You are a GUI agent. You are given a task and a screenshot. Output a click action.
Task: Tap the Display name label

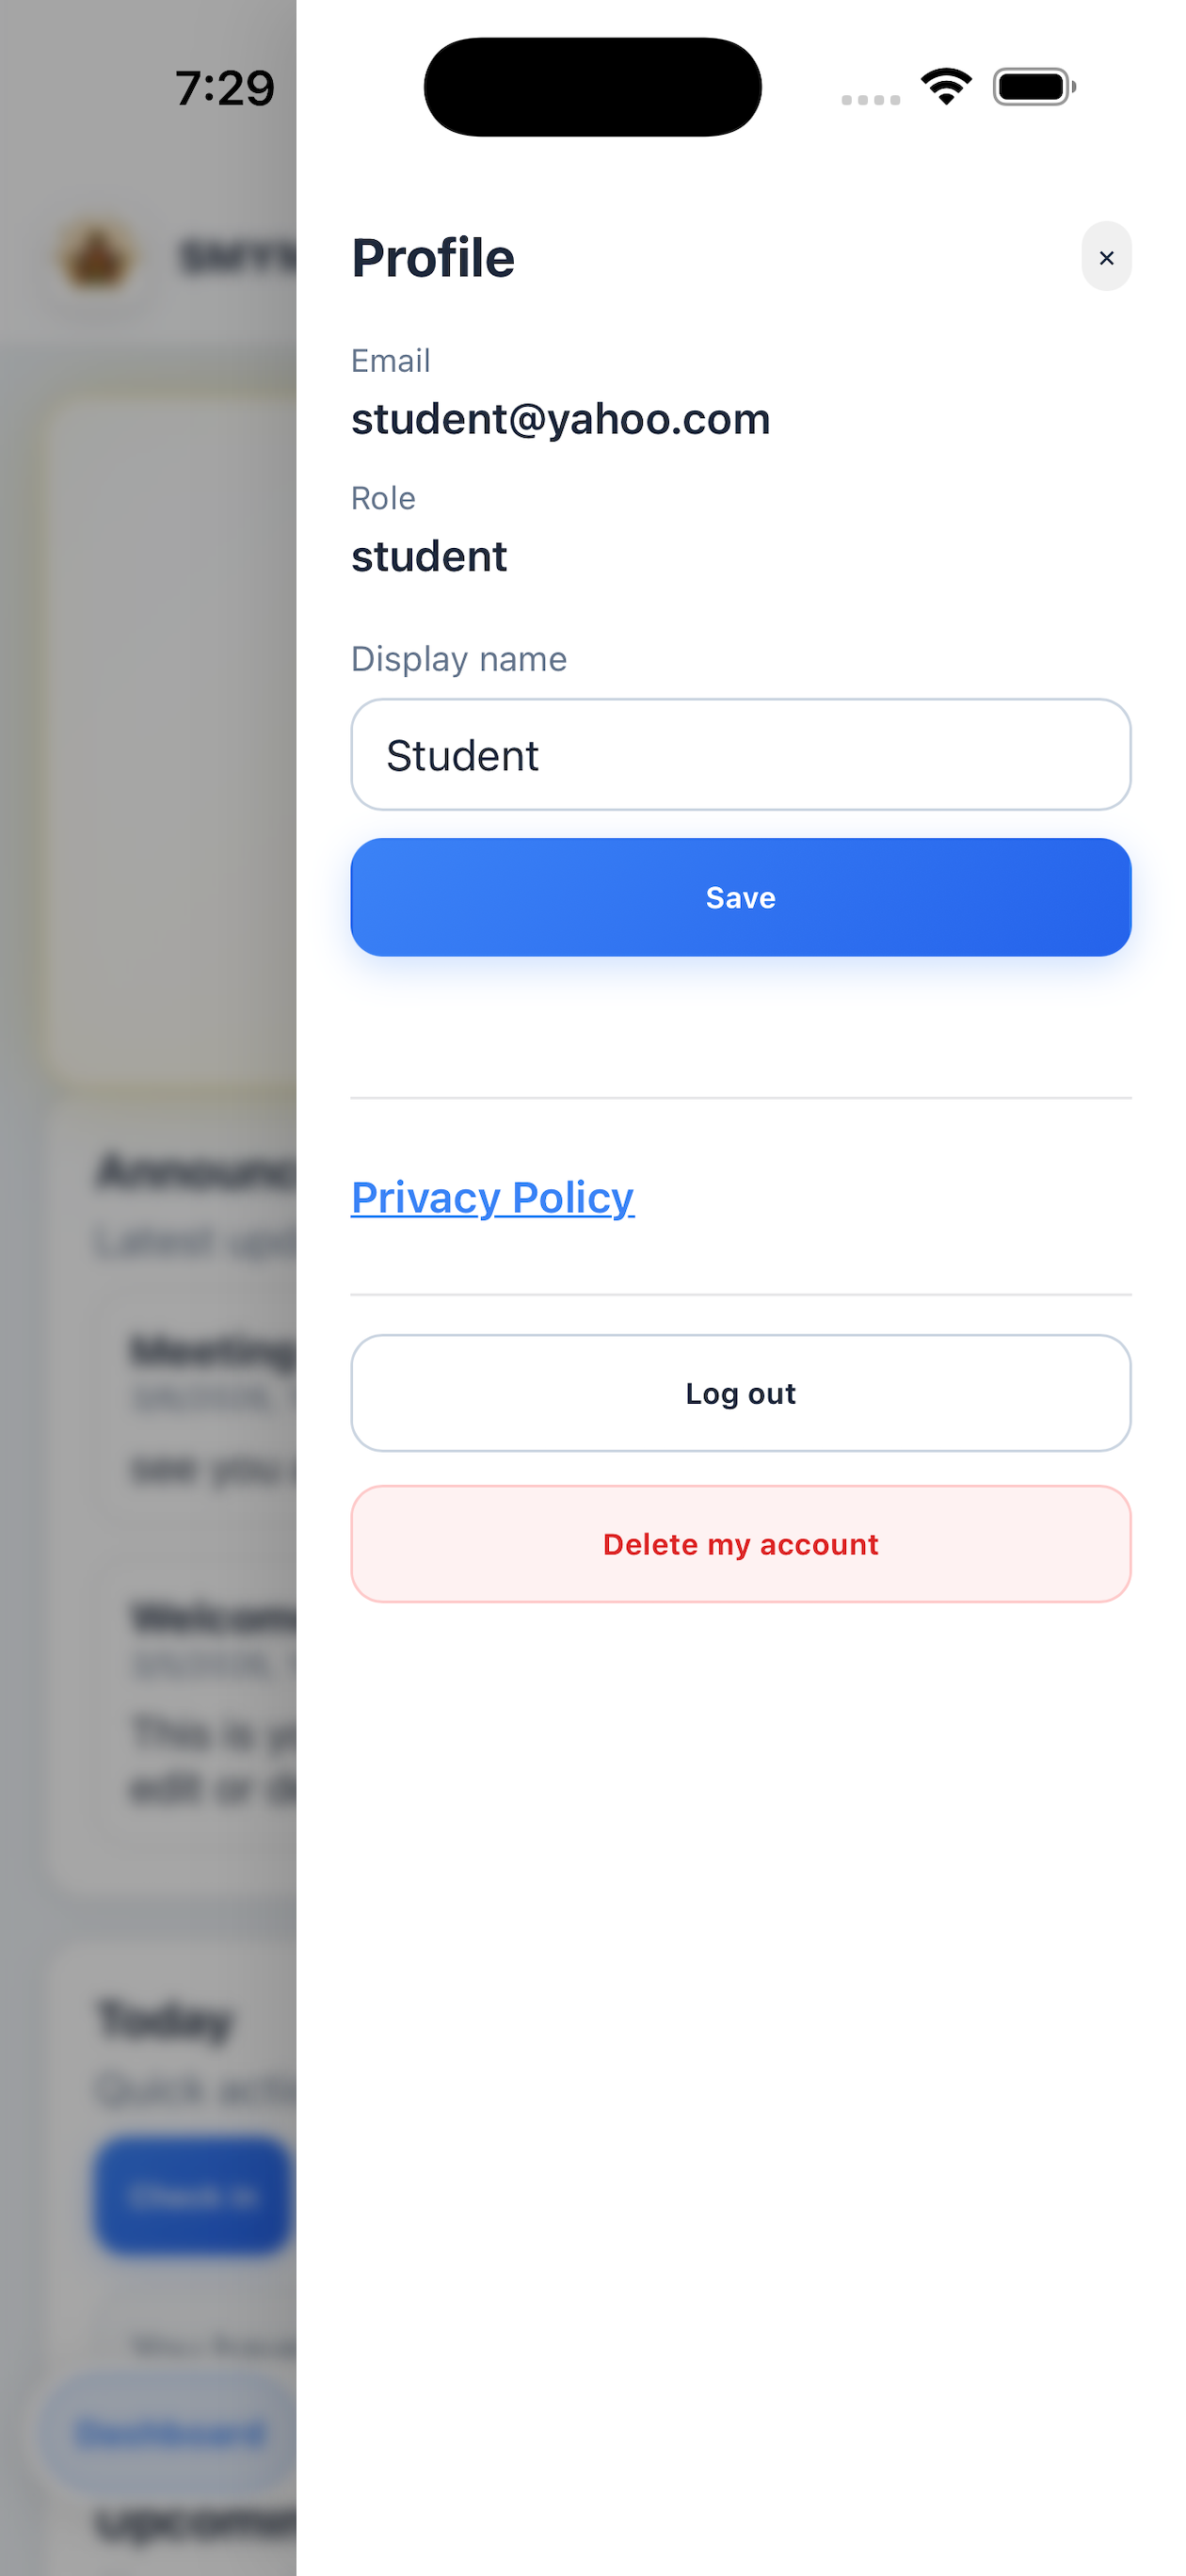point(459,659)
